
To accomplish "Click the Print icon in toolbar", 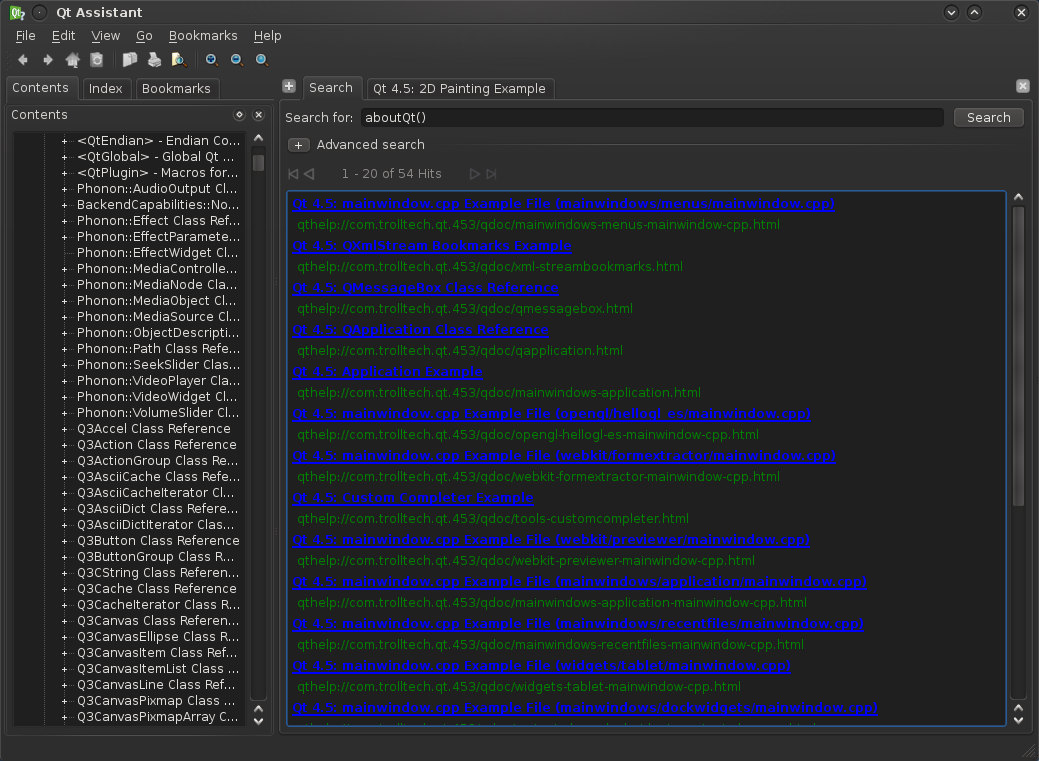I will (154, 60).
